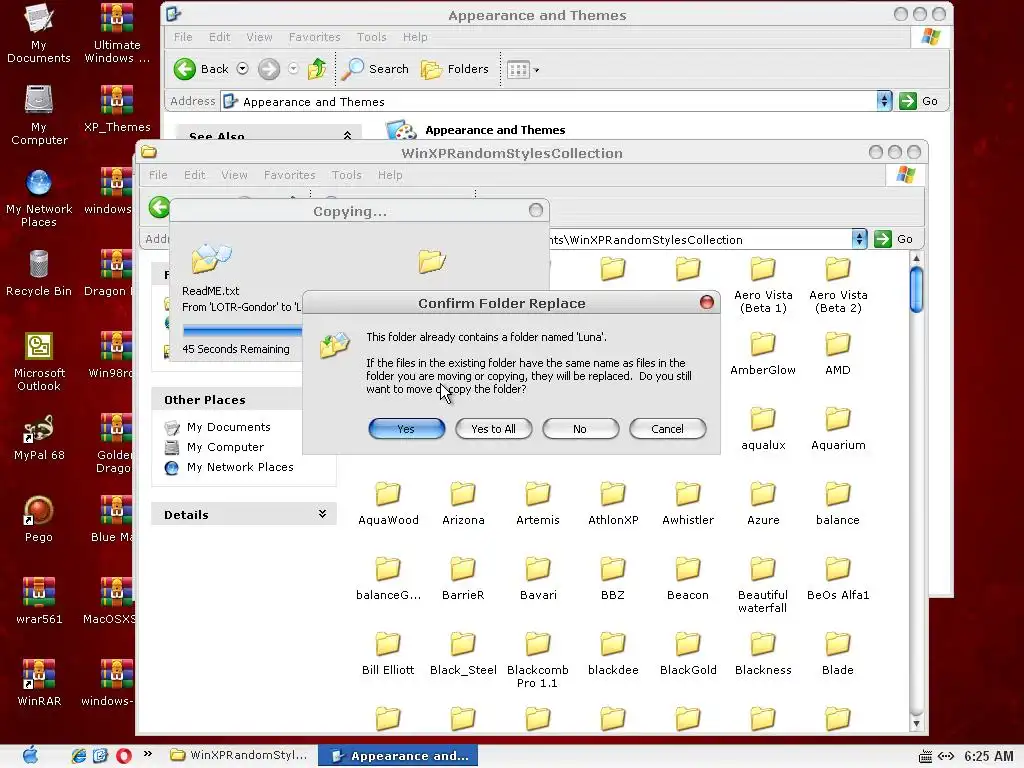Click Go button in WinXPRandomStylesCollection window
The height and width of the screenshot is (768, 1024).
pos(895,239)
